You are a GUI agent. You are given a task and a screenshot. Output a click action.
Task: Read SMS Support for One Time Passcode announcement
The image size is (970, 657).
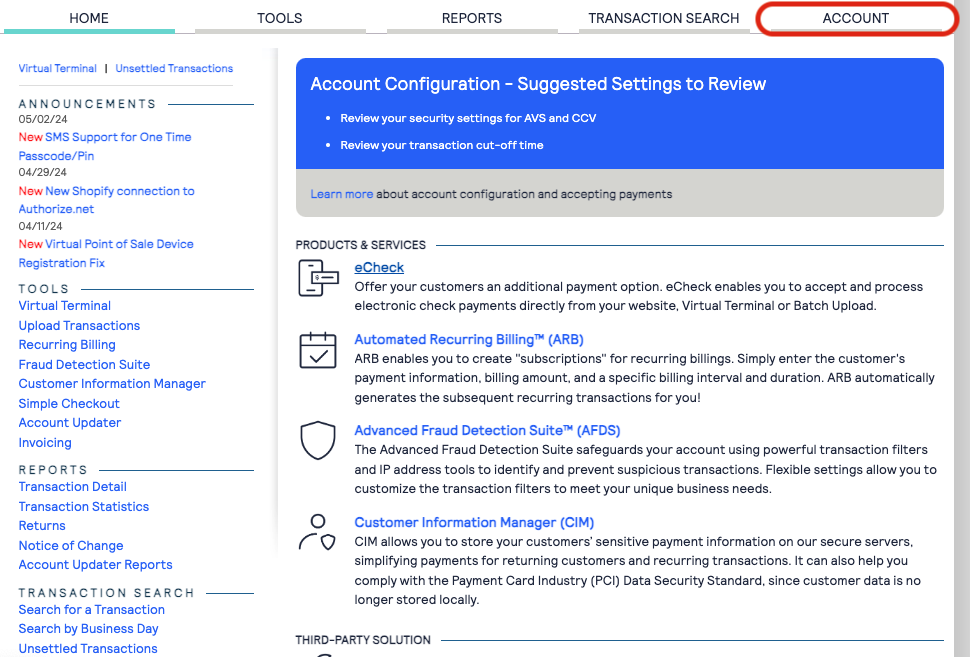pos(117,137)
